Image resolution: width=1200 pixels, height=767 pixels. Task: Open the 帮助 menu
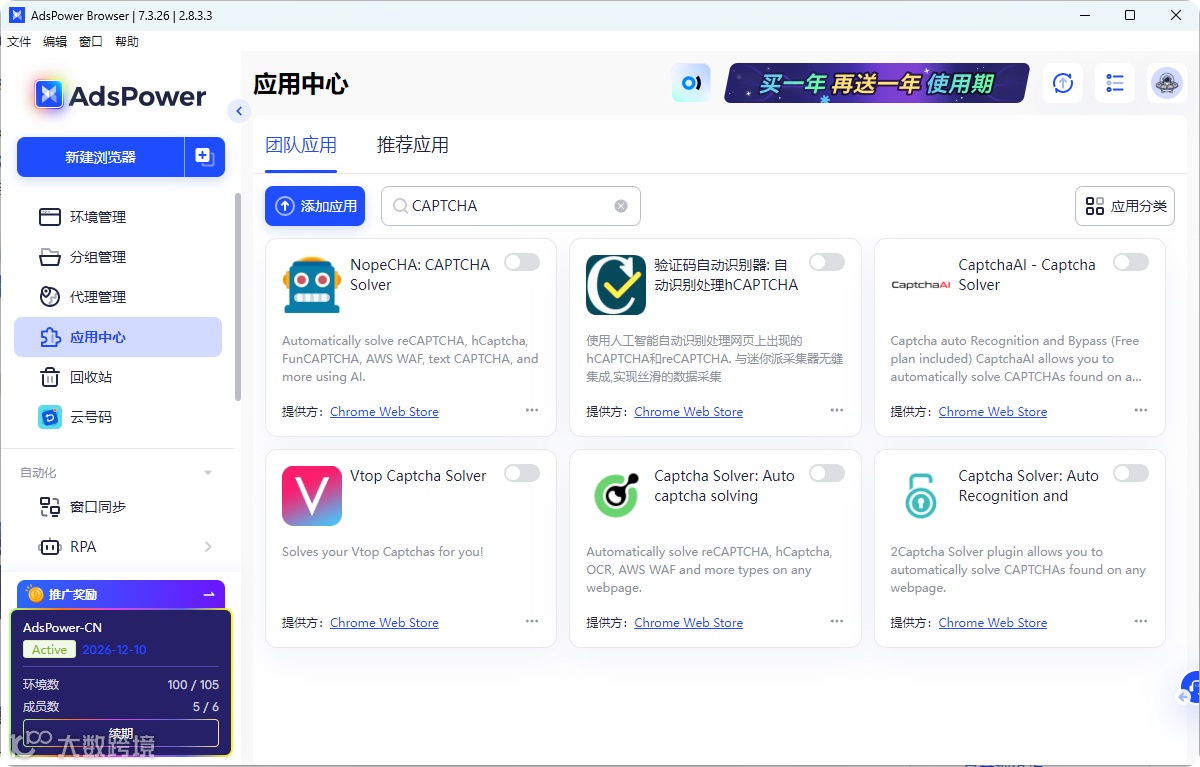(x=127, y=42)
